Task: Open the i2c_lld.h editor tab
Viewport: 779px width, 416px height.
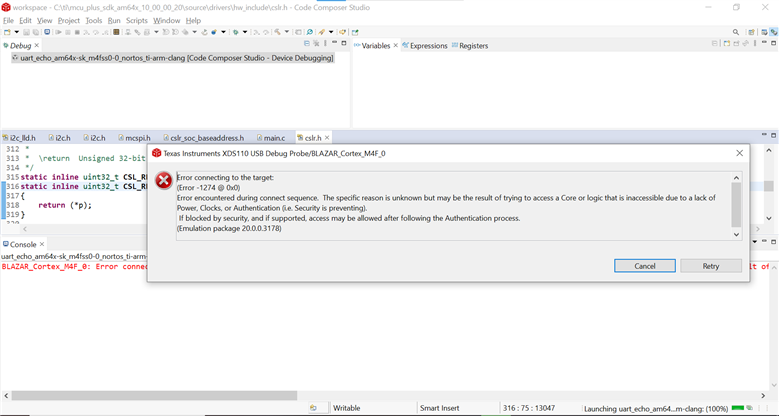Action: (19, 138)
